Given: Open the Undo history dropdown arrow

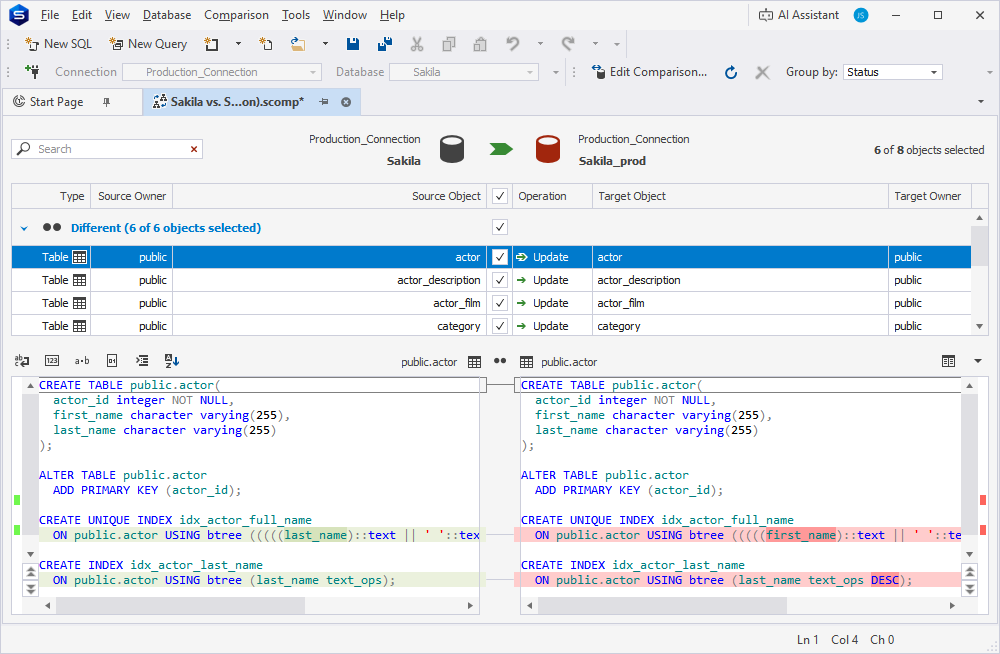Looking at the screenshot, I should coord(540,44).
